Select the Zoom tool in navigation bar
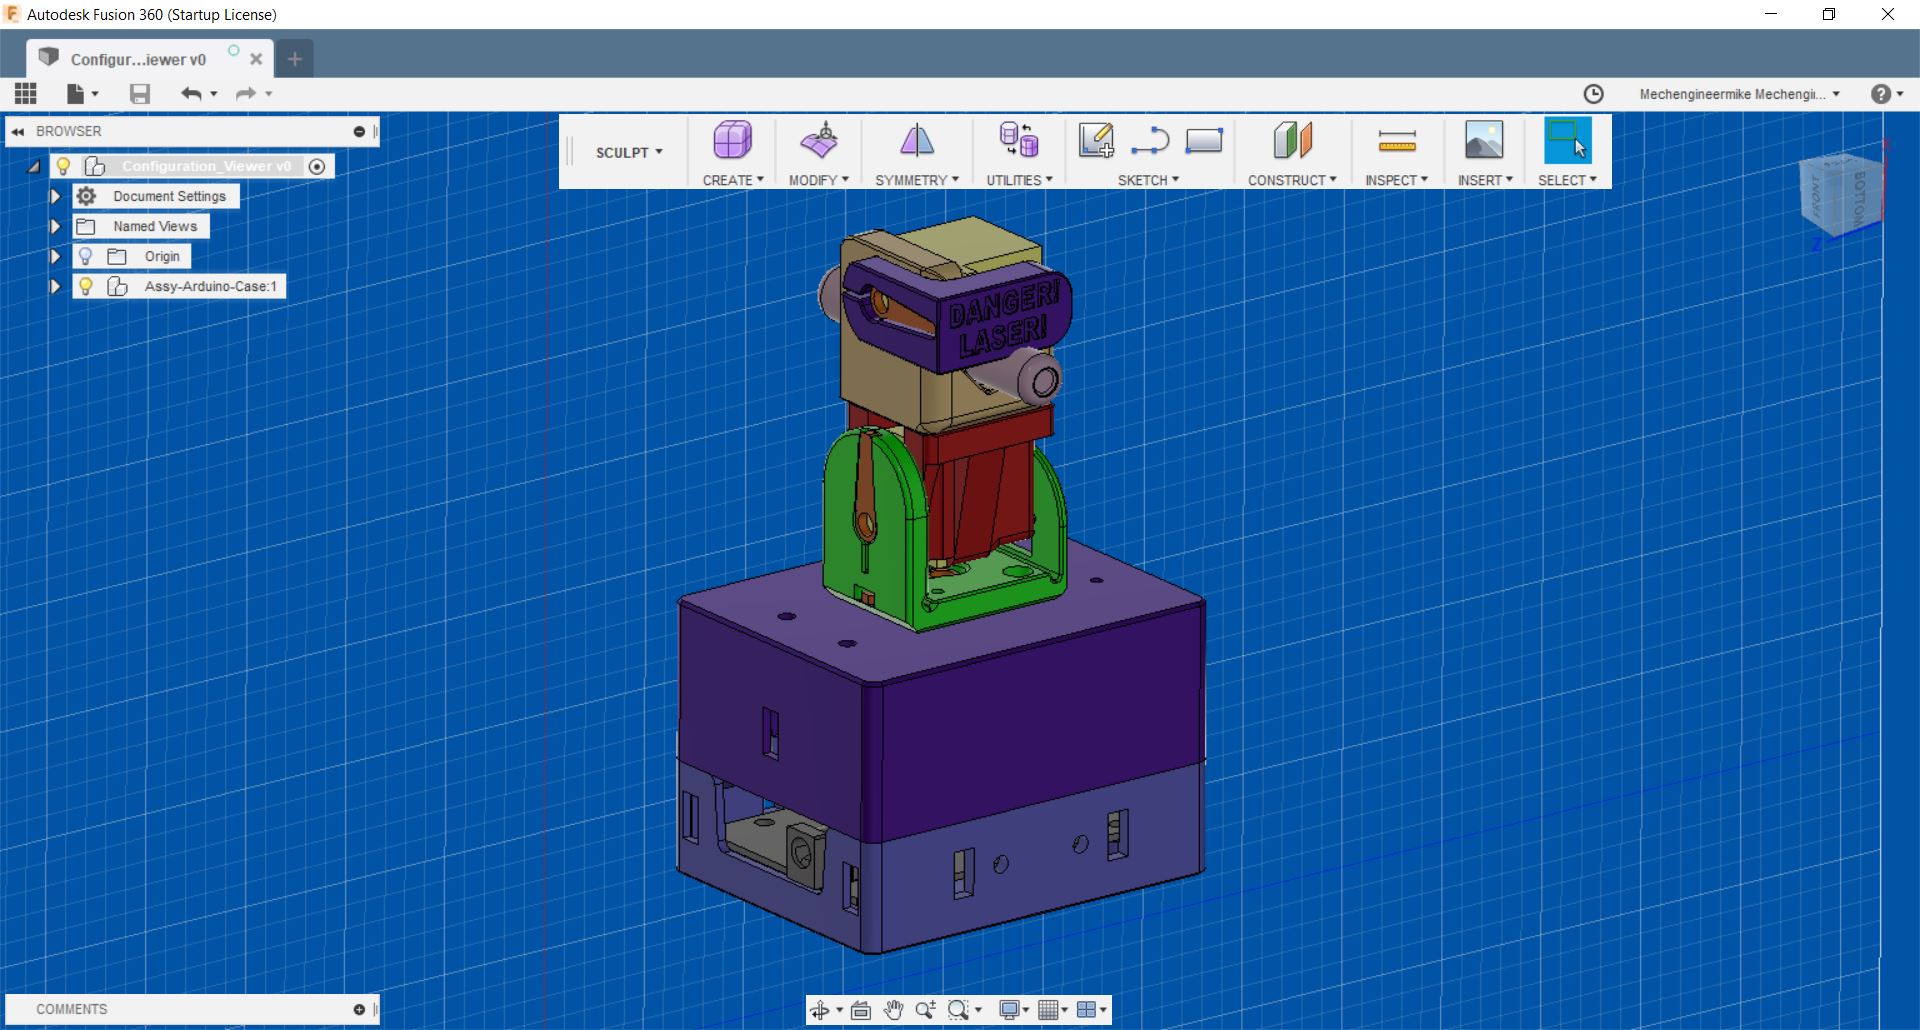This screenshot has width=1920, height=1030. pos(924,1010)
